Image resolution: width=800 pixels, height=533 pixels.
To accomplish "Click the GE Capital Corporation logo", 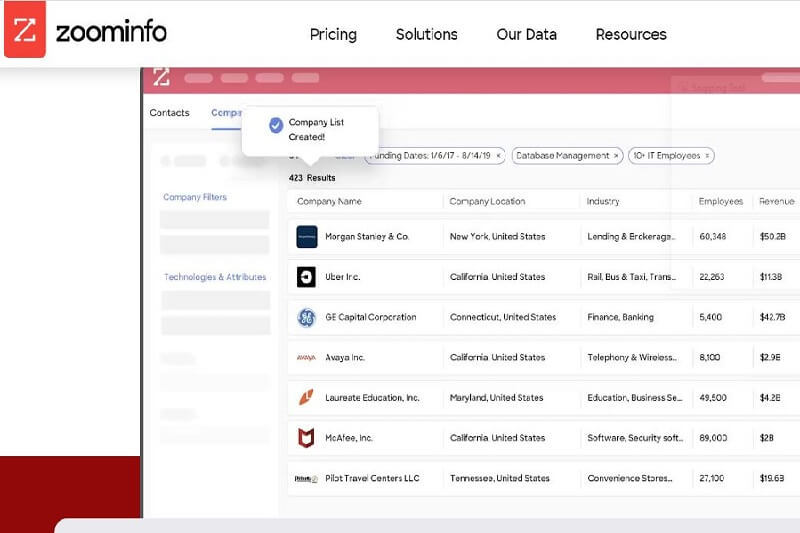I will coord(306,318).
